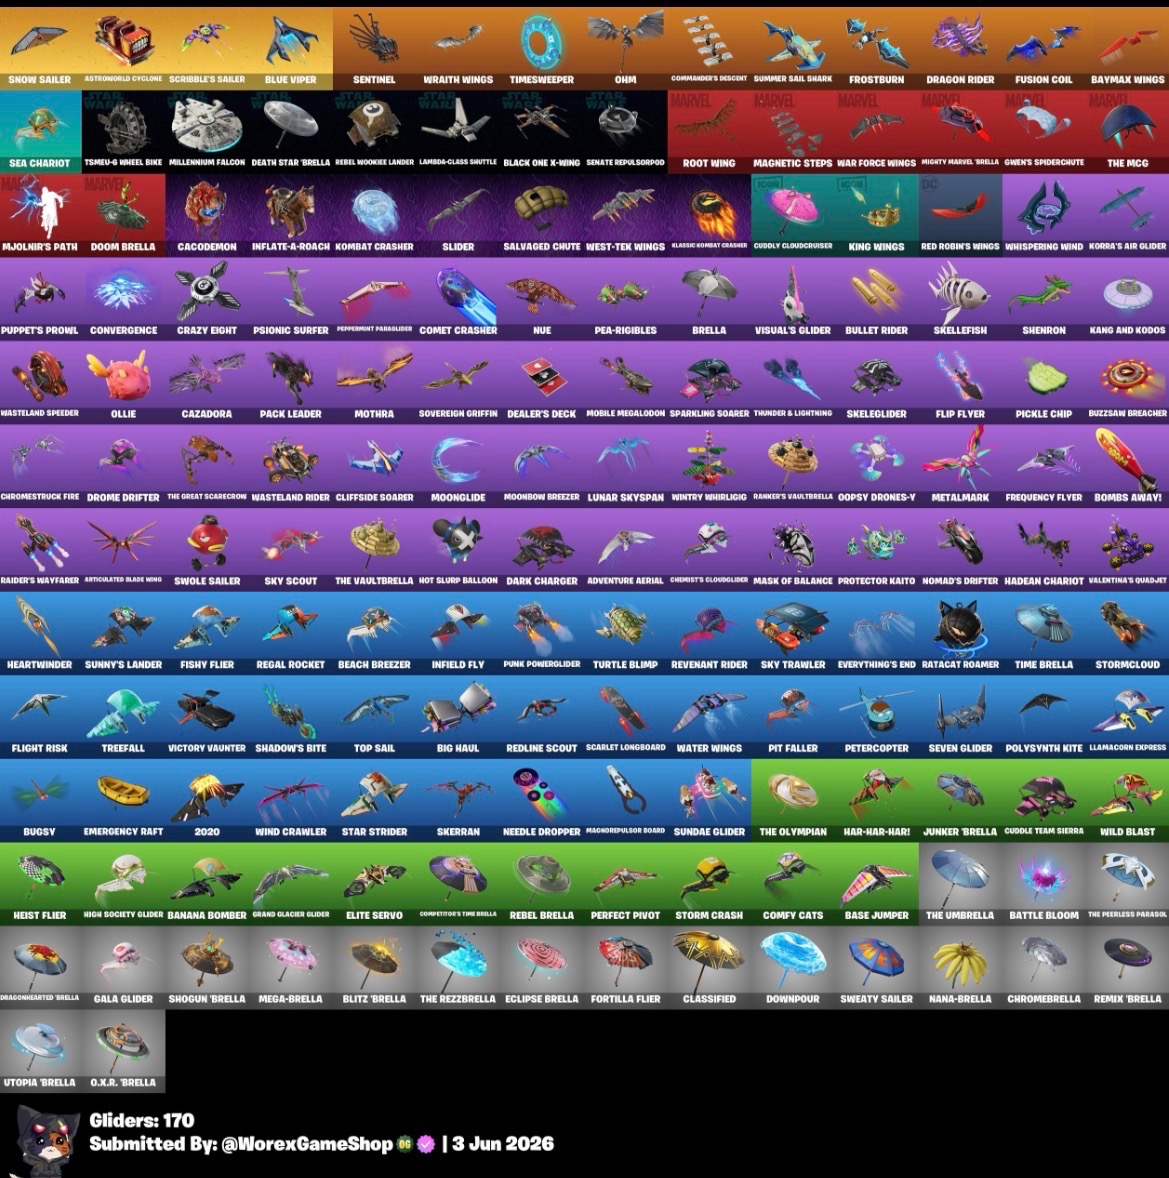Choose the Sea Chariot glider tile
This screenshot has height=1178, width=1169.
tap(40, 131)
